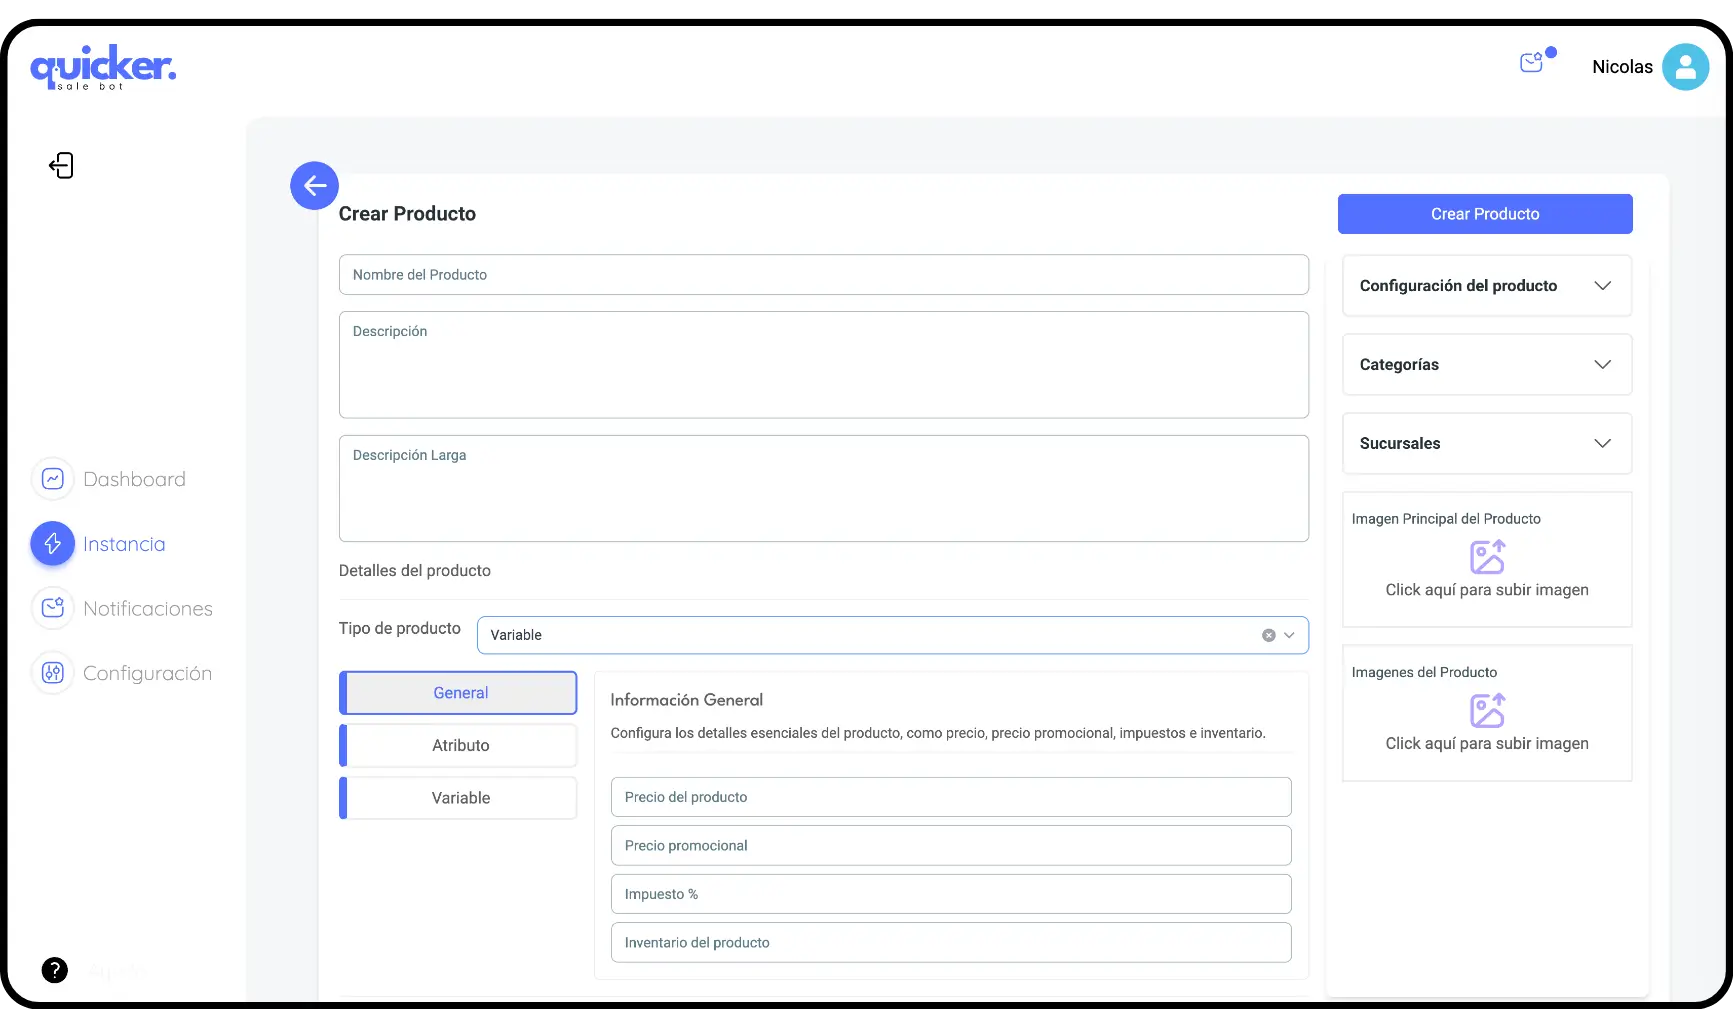The height and width of the screenshot is (1028, 1733).
Task: Focus the Precio del producto field
Action: pyautogui.click(x=951, y=797)
